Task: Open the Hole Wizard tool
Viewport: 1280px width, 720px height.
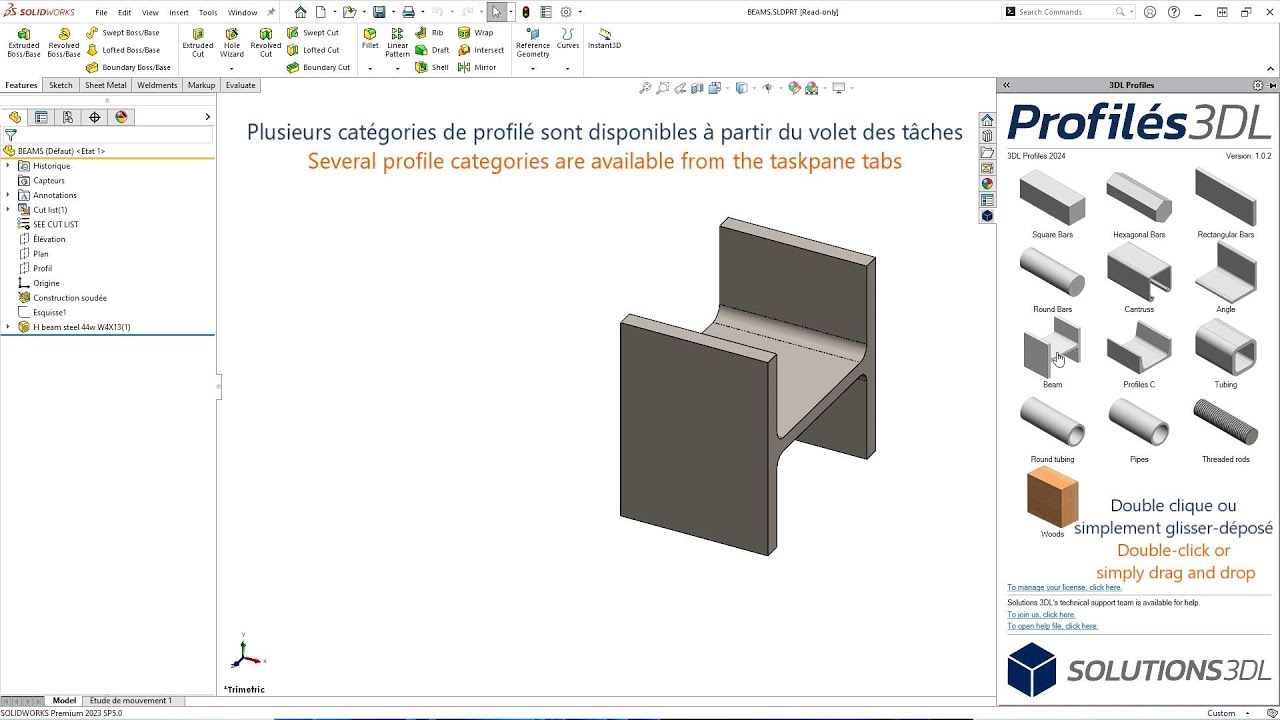Action: [232, 42]
